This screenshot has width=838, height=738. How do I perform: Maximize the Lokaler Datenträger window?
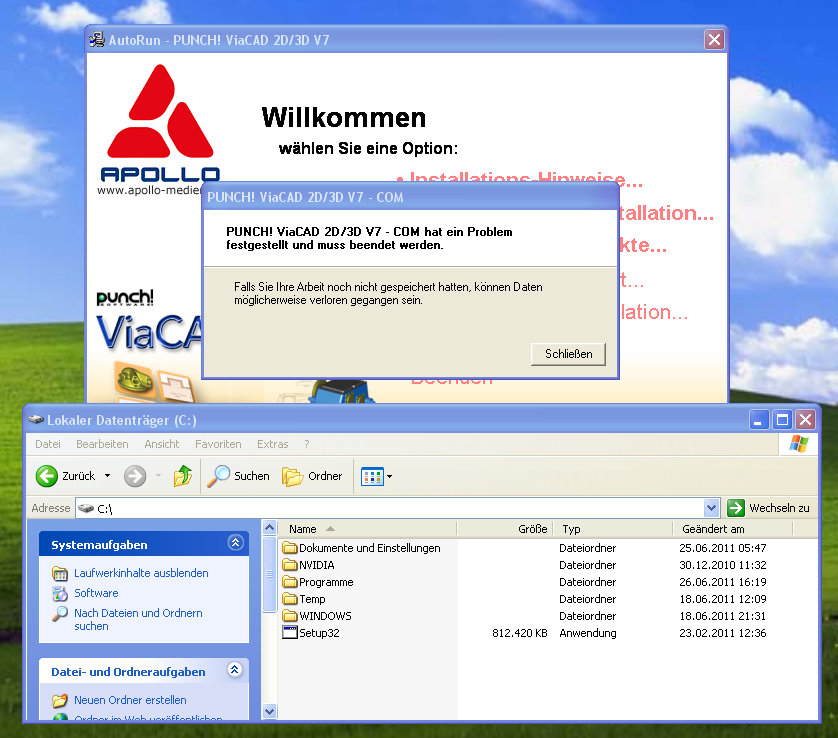click(782, 420)
